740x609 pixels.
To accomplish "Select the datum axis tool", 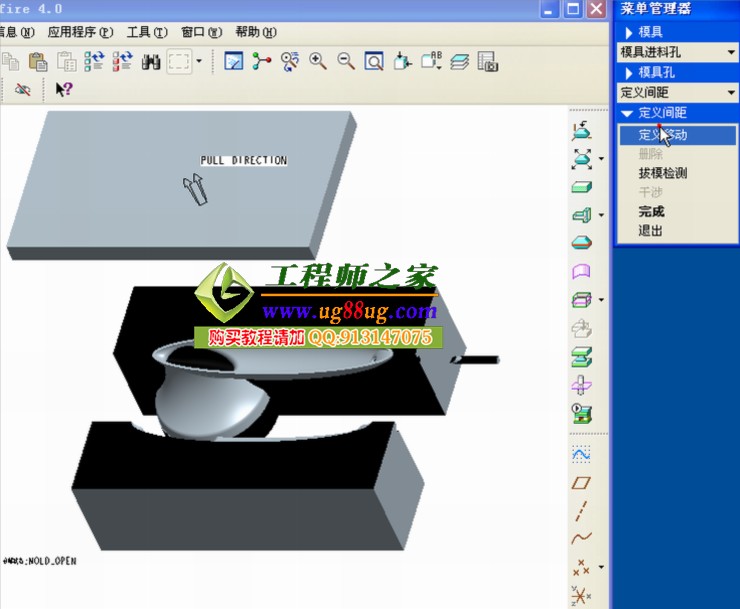I will pos(581,511).
